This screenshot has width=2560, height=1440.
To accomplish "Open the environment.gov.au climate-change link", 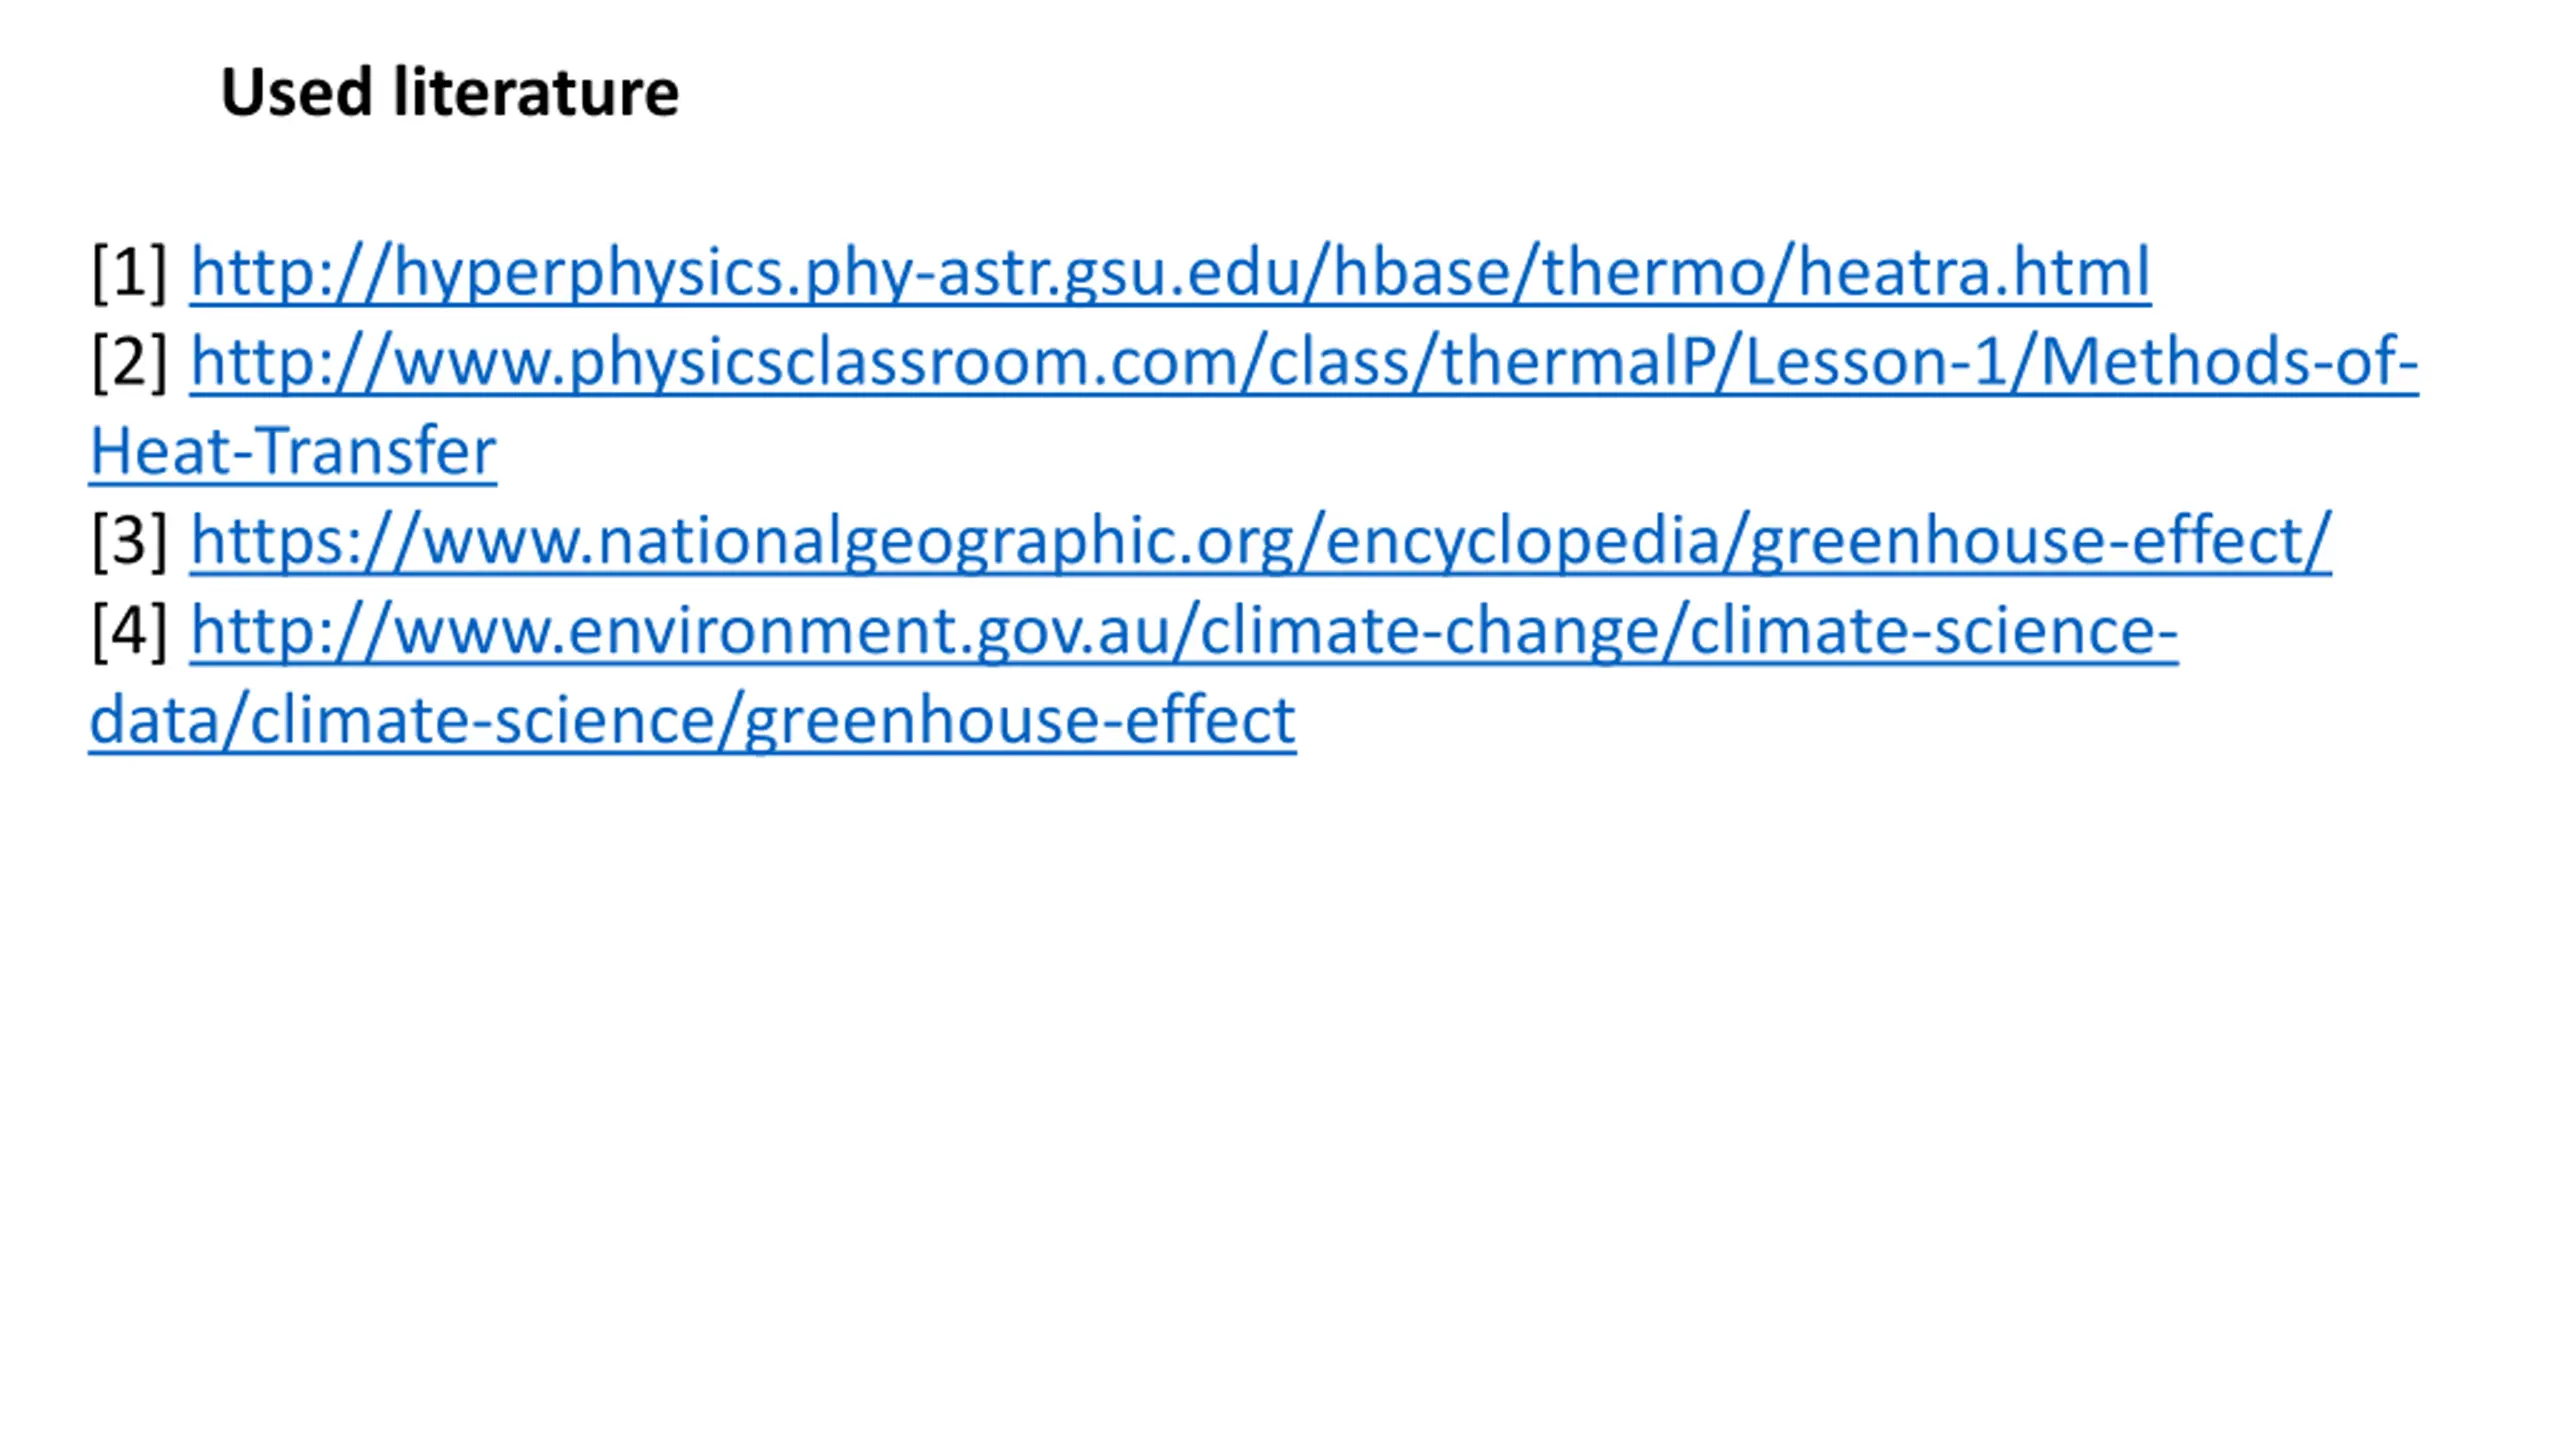I will point(1184,631).
